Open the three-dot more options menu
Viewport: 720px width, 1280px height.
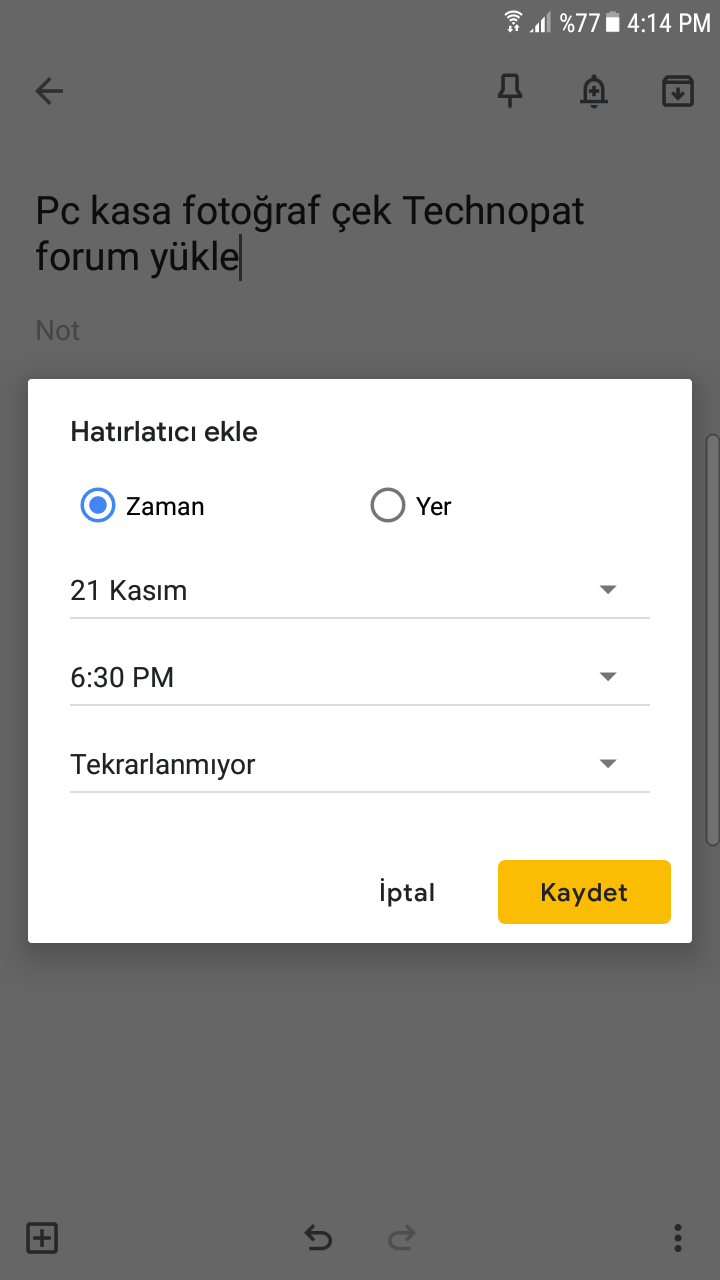[678, 1238]
